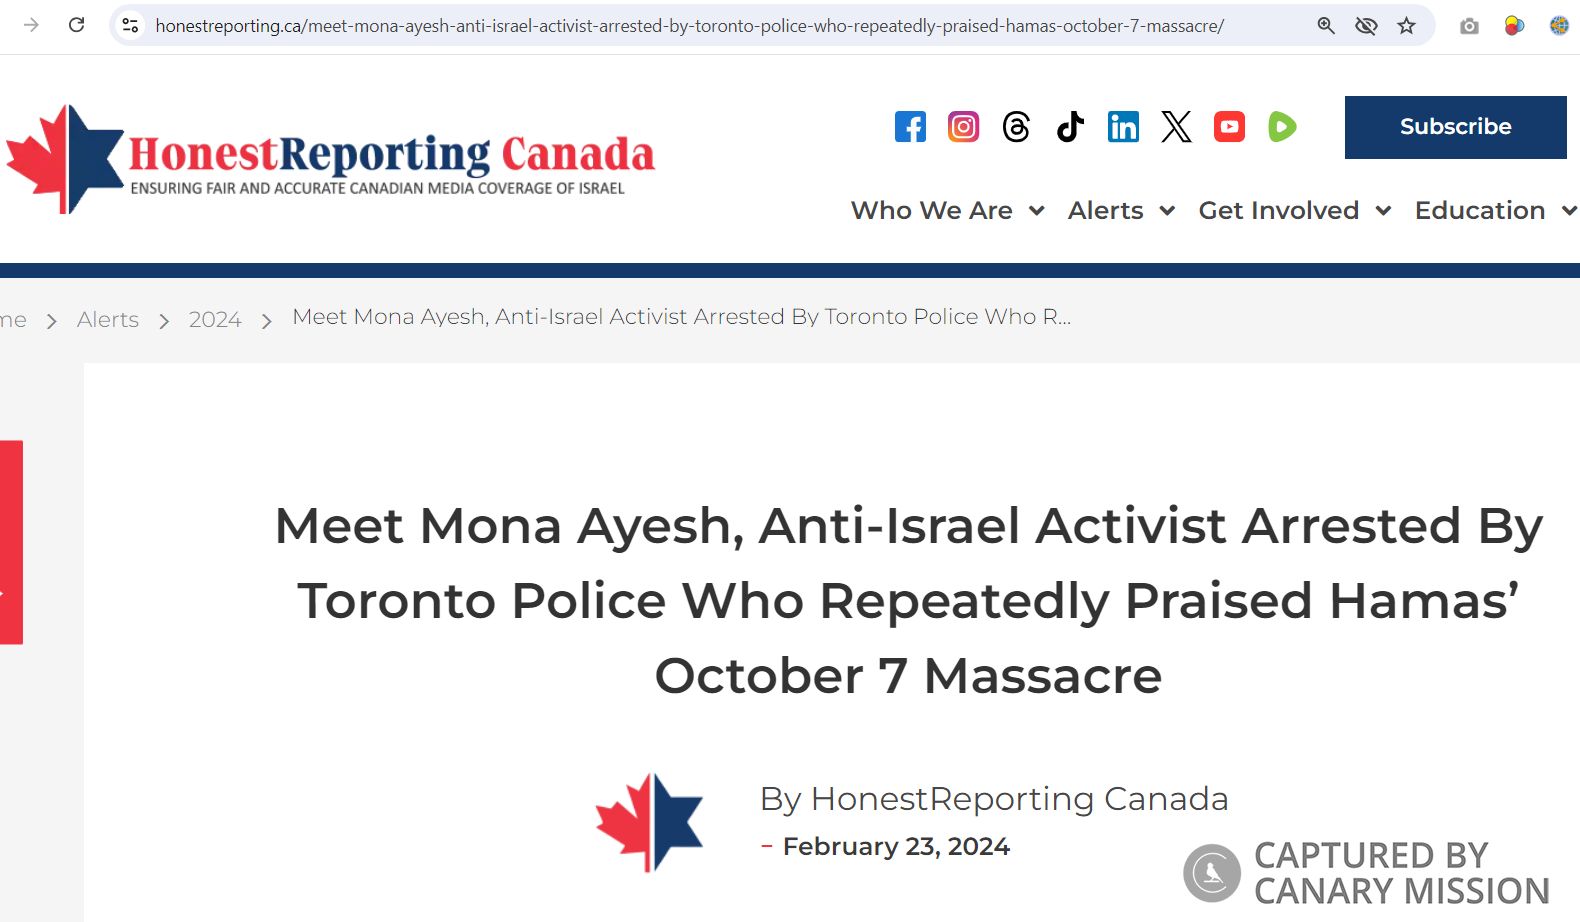This screenshot has height=922, width=1580.
Task: Bookmark the page with the star icon
Action: 1406,26
